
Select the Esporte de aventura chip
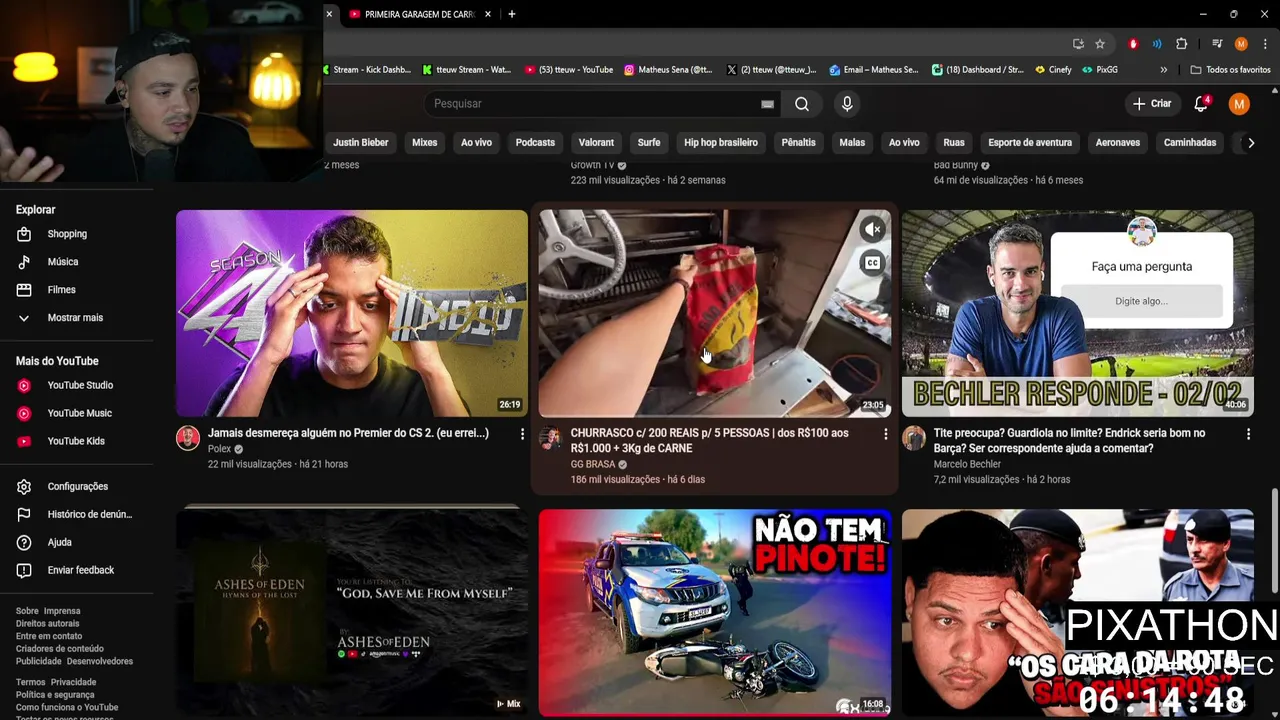tap(1030, 143)
